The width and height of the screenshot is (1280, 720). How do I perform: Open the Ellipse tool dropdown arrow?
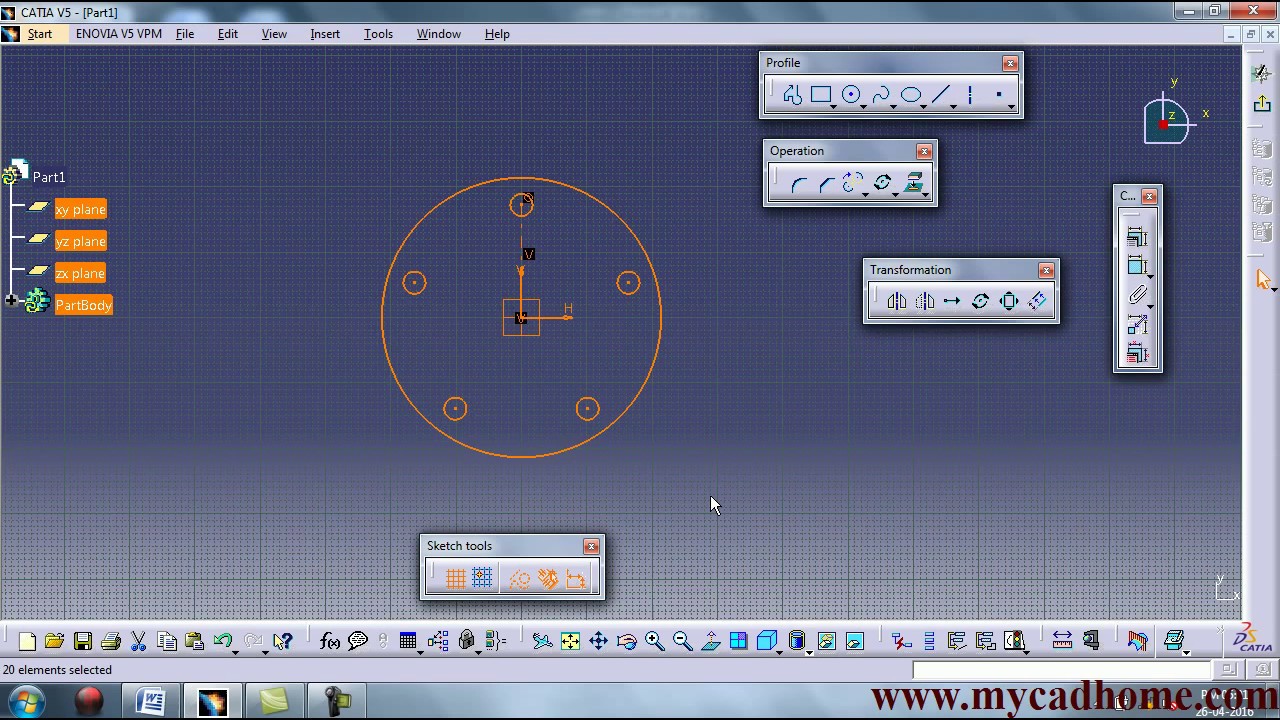point(923,106)
